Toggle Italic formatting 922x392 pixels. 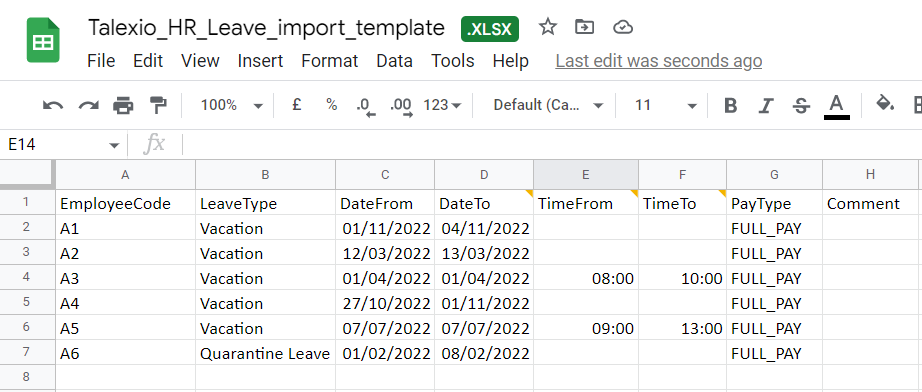[765, 106]
